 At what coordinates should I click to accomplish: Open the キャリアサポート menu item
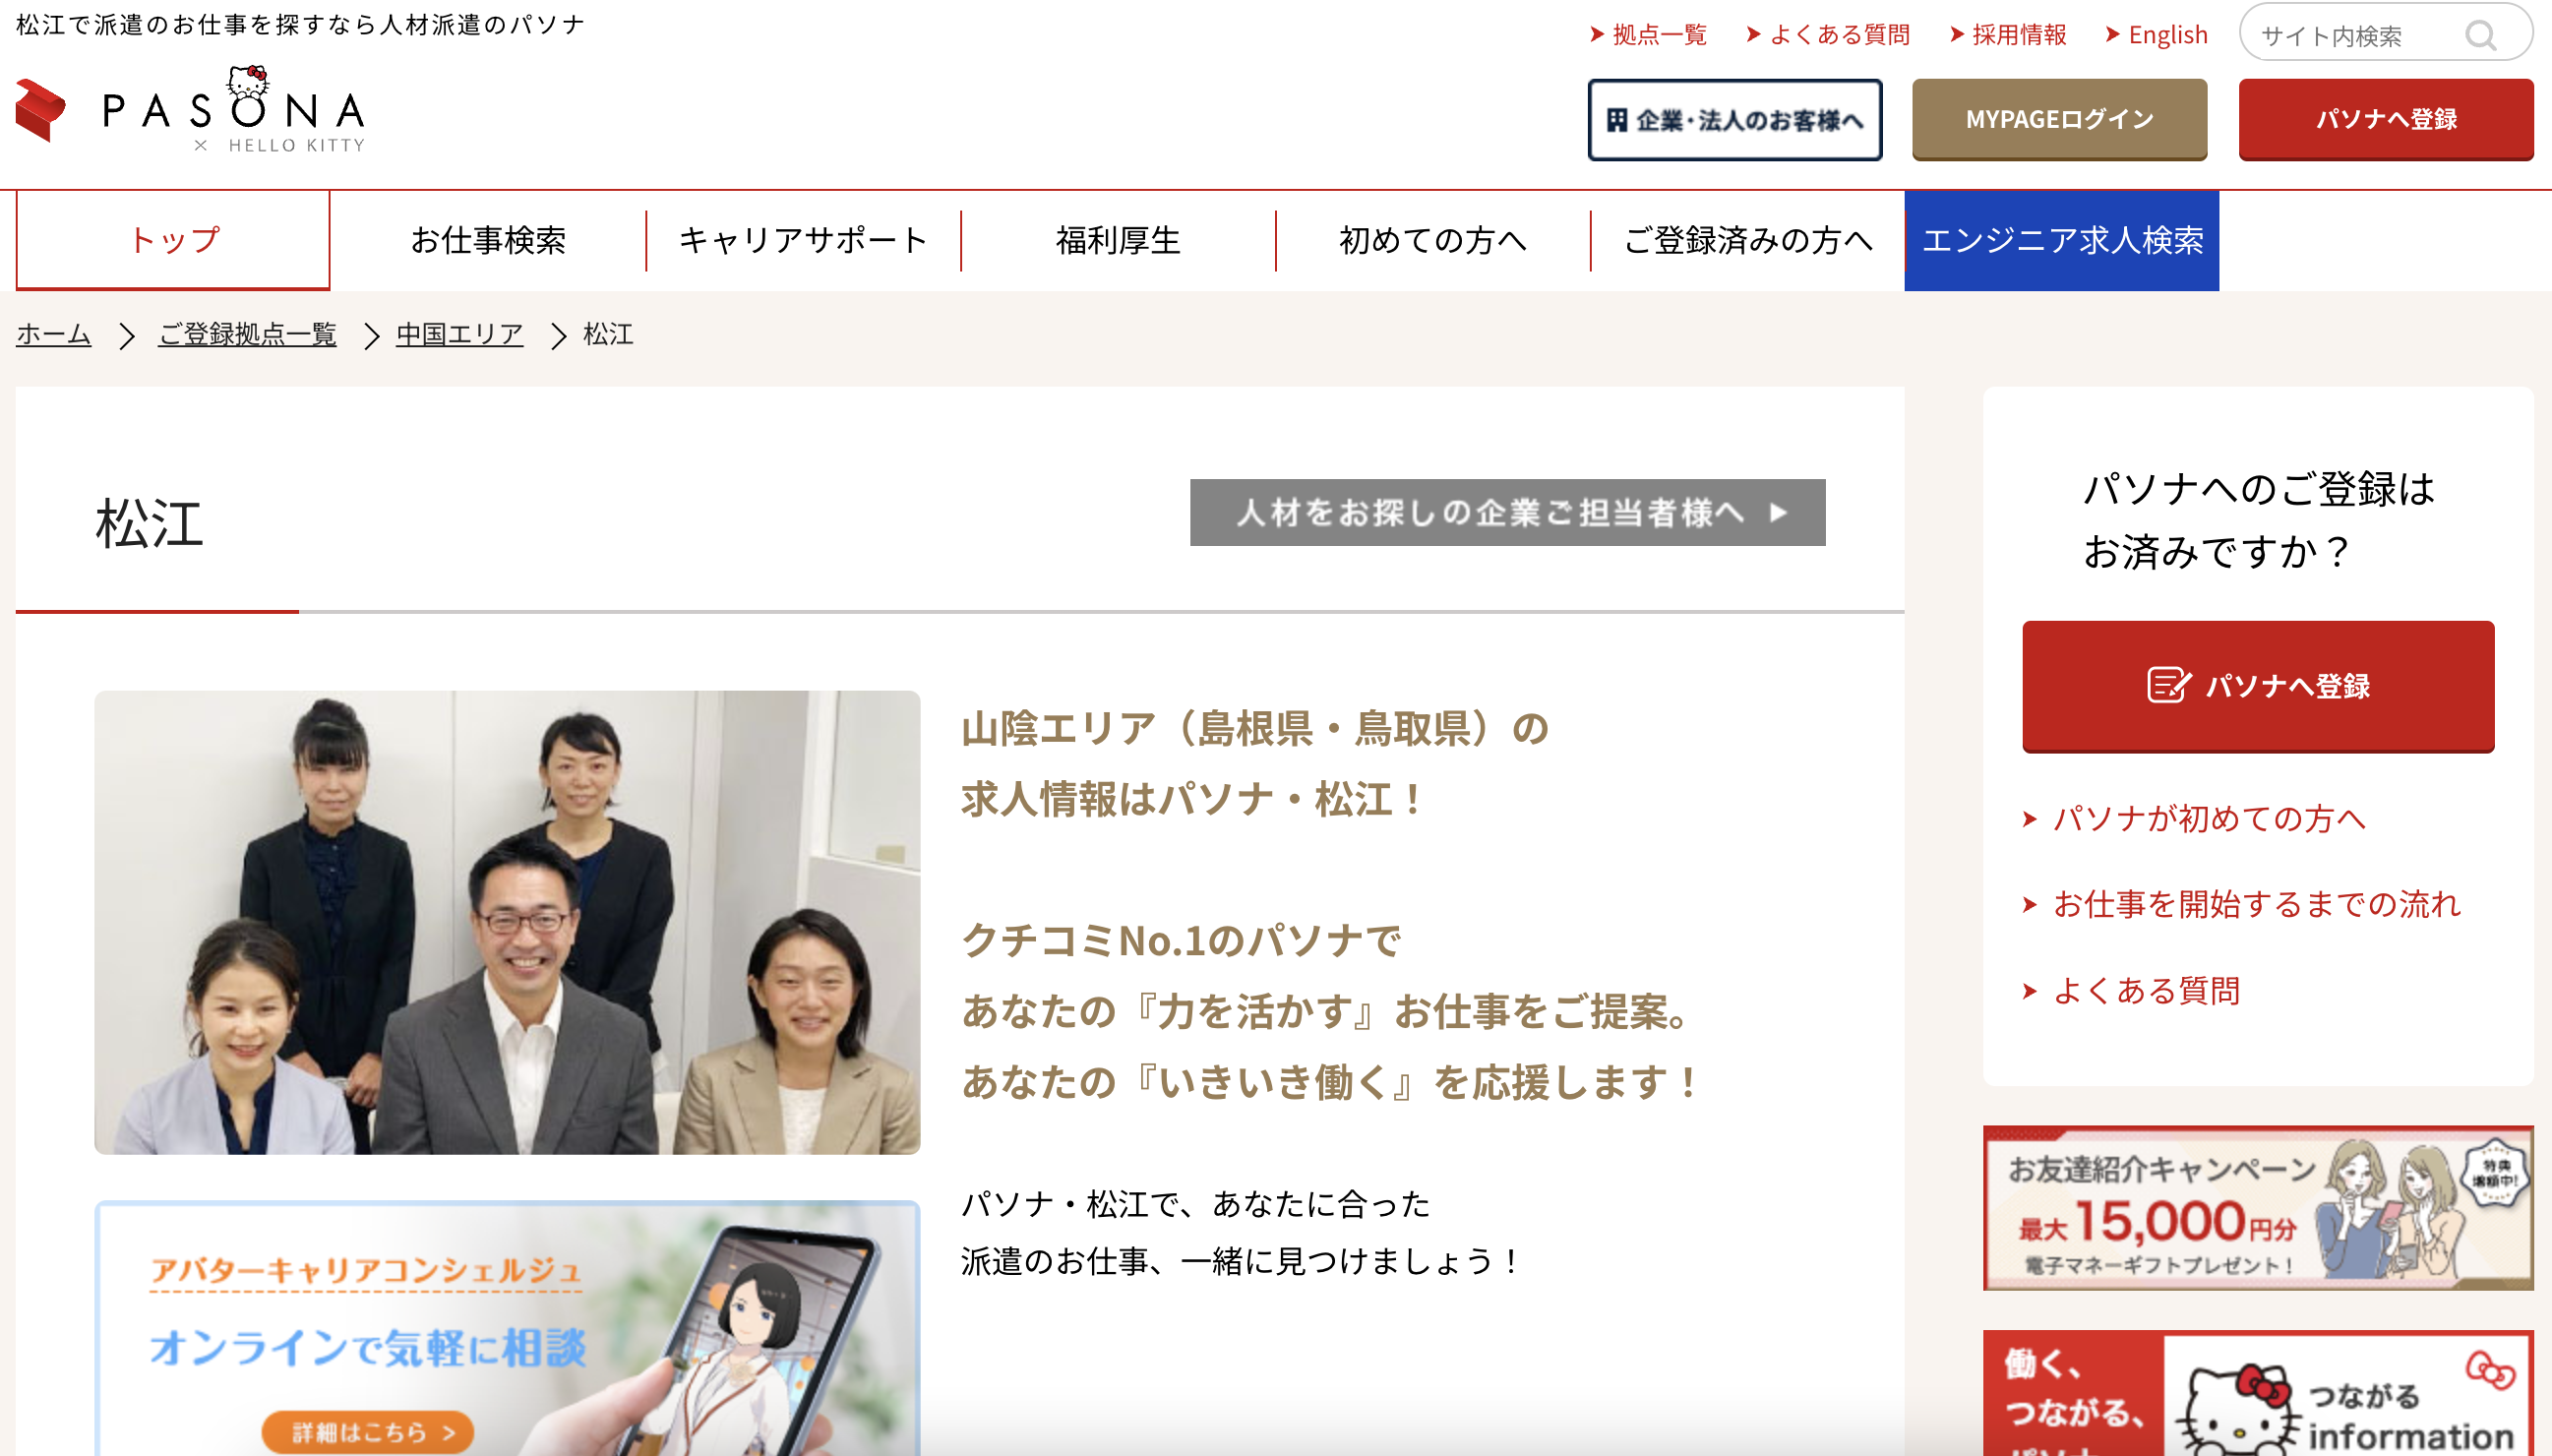[803, 241]
